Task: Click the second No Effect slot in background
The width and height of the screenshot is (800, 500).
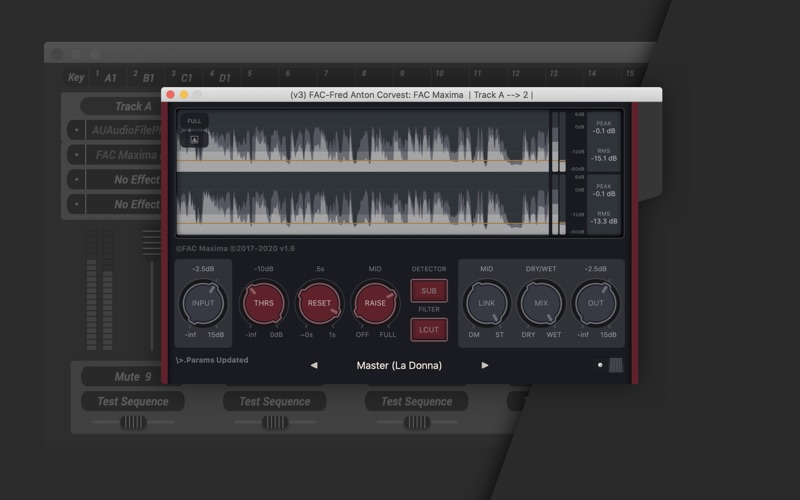Action: 123,205
